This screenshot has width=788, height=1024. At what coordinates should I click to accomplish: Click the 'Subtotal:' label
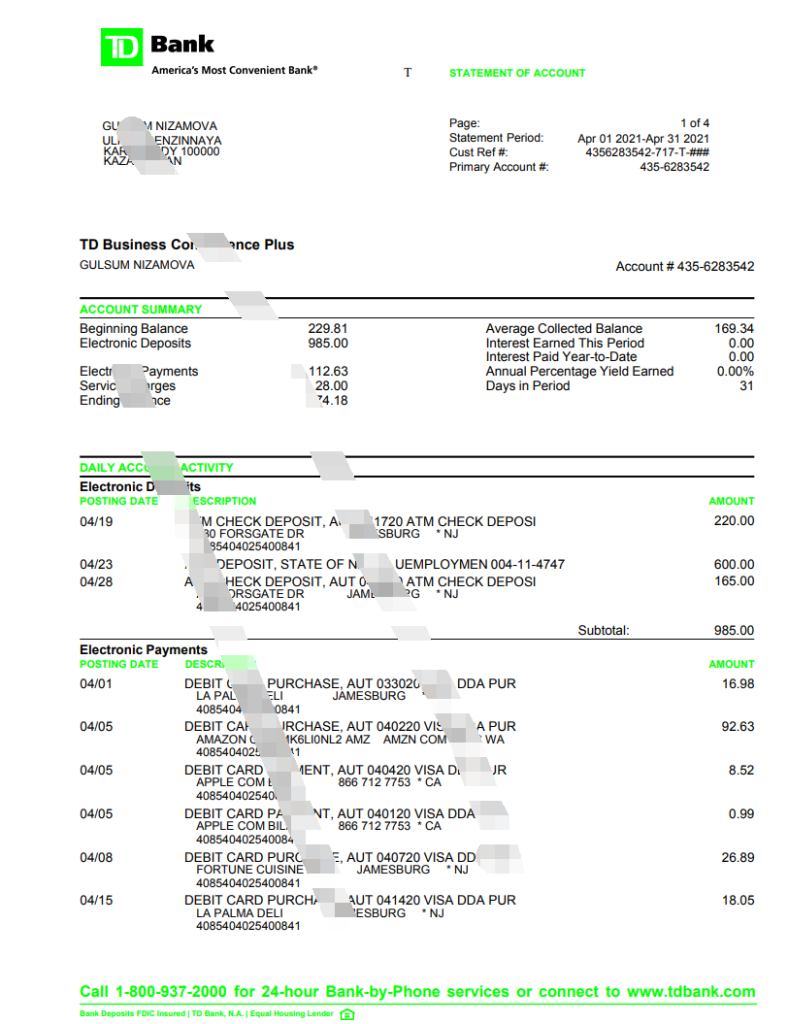(x=603, y=630)
